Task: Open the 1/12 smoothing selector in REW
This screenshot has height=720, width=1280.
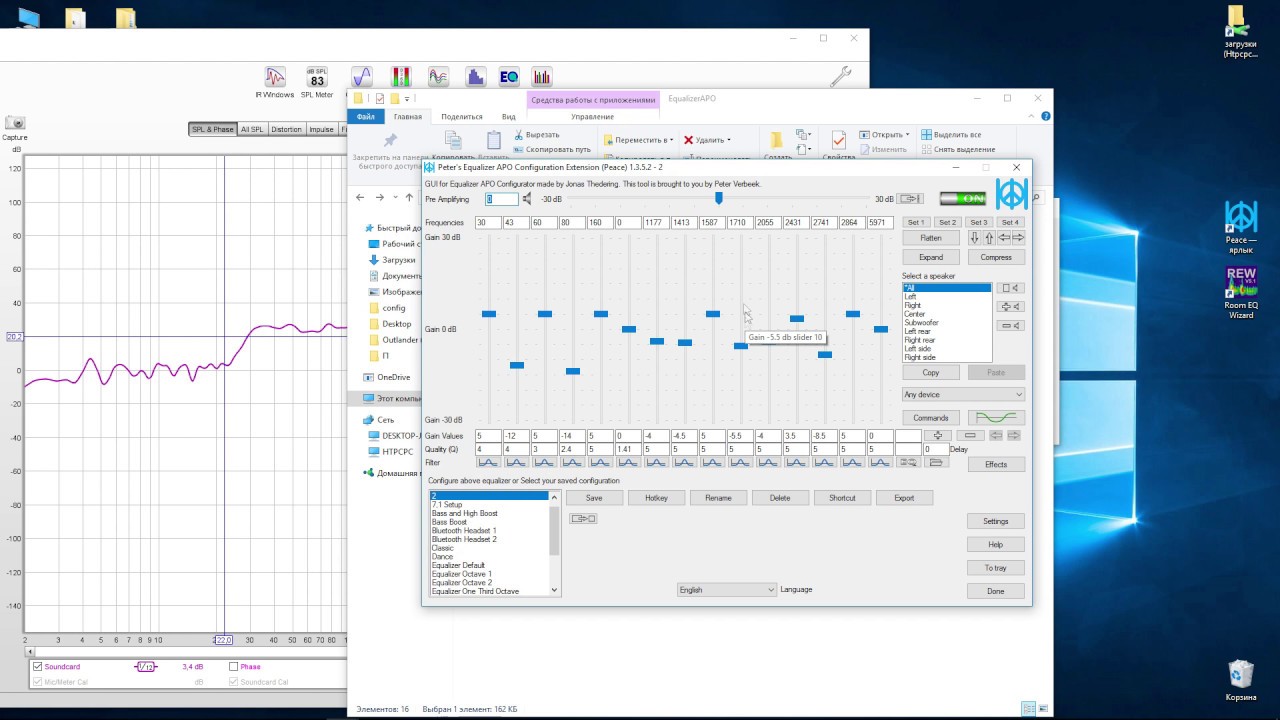Action: [x=146, y=666]
